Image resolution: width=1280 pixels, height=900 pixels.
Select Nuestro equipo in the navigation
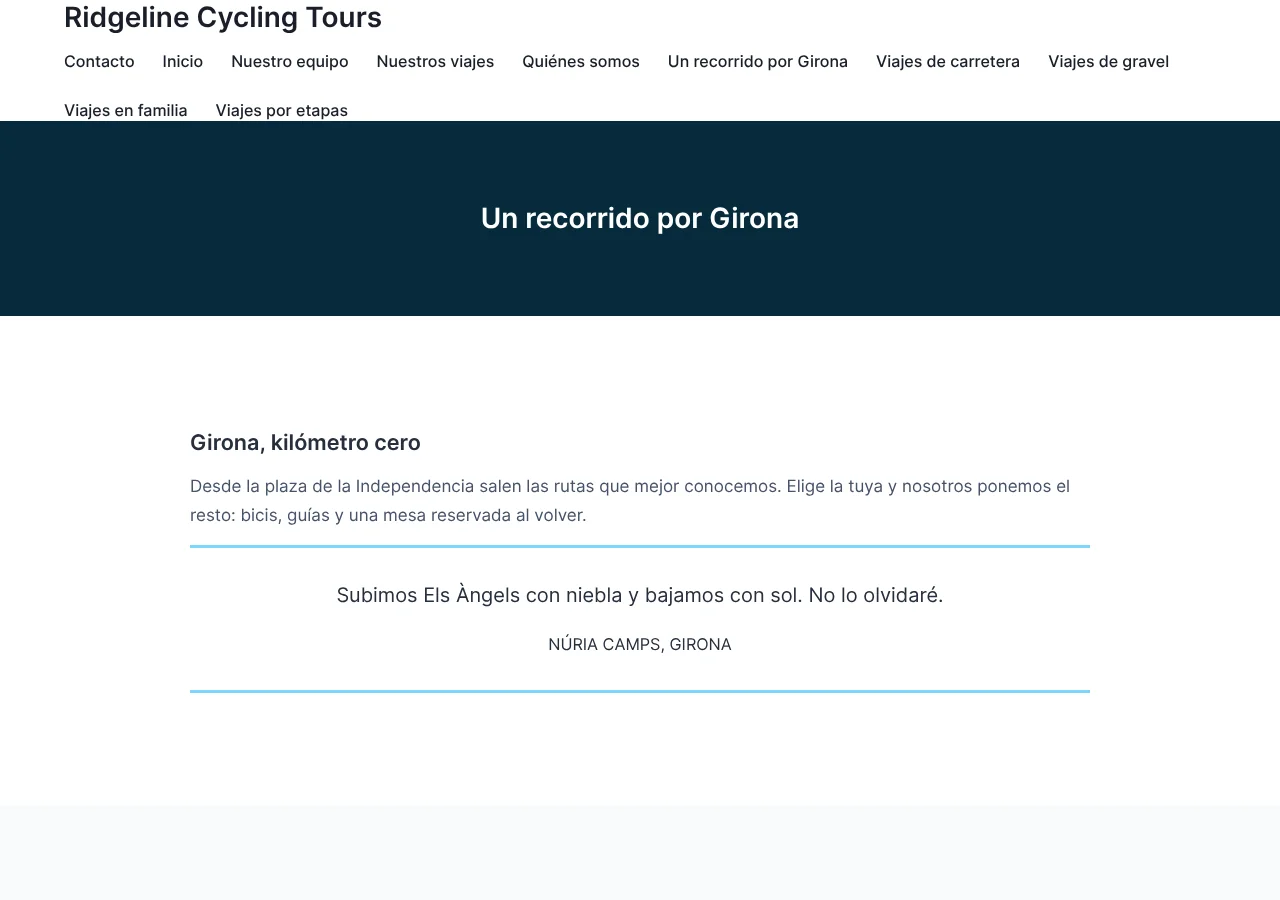click(290, 61)
